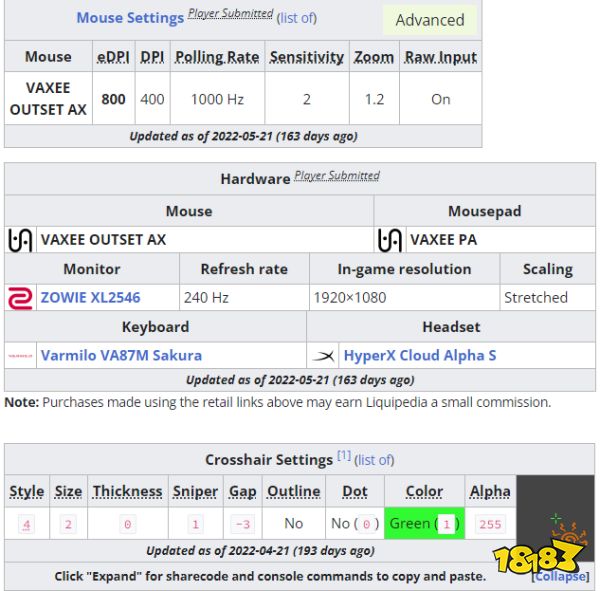Click the green Color cell in crosshair table

[x=424, y=523]
